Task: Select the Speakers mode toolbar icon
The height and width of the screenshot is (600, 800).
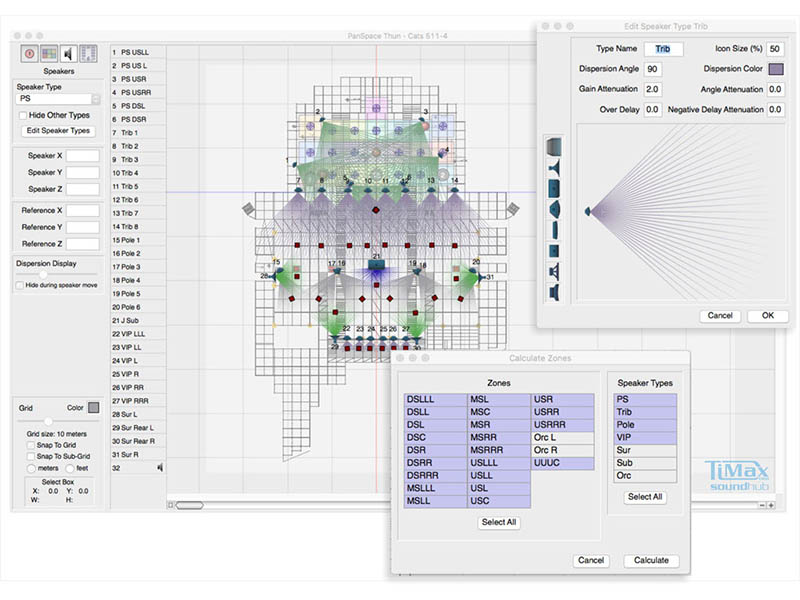Action: [x=68, y=53]
